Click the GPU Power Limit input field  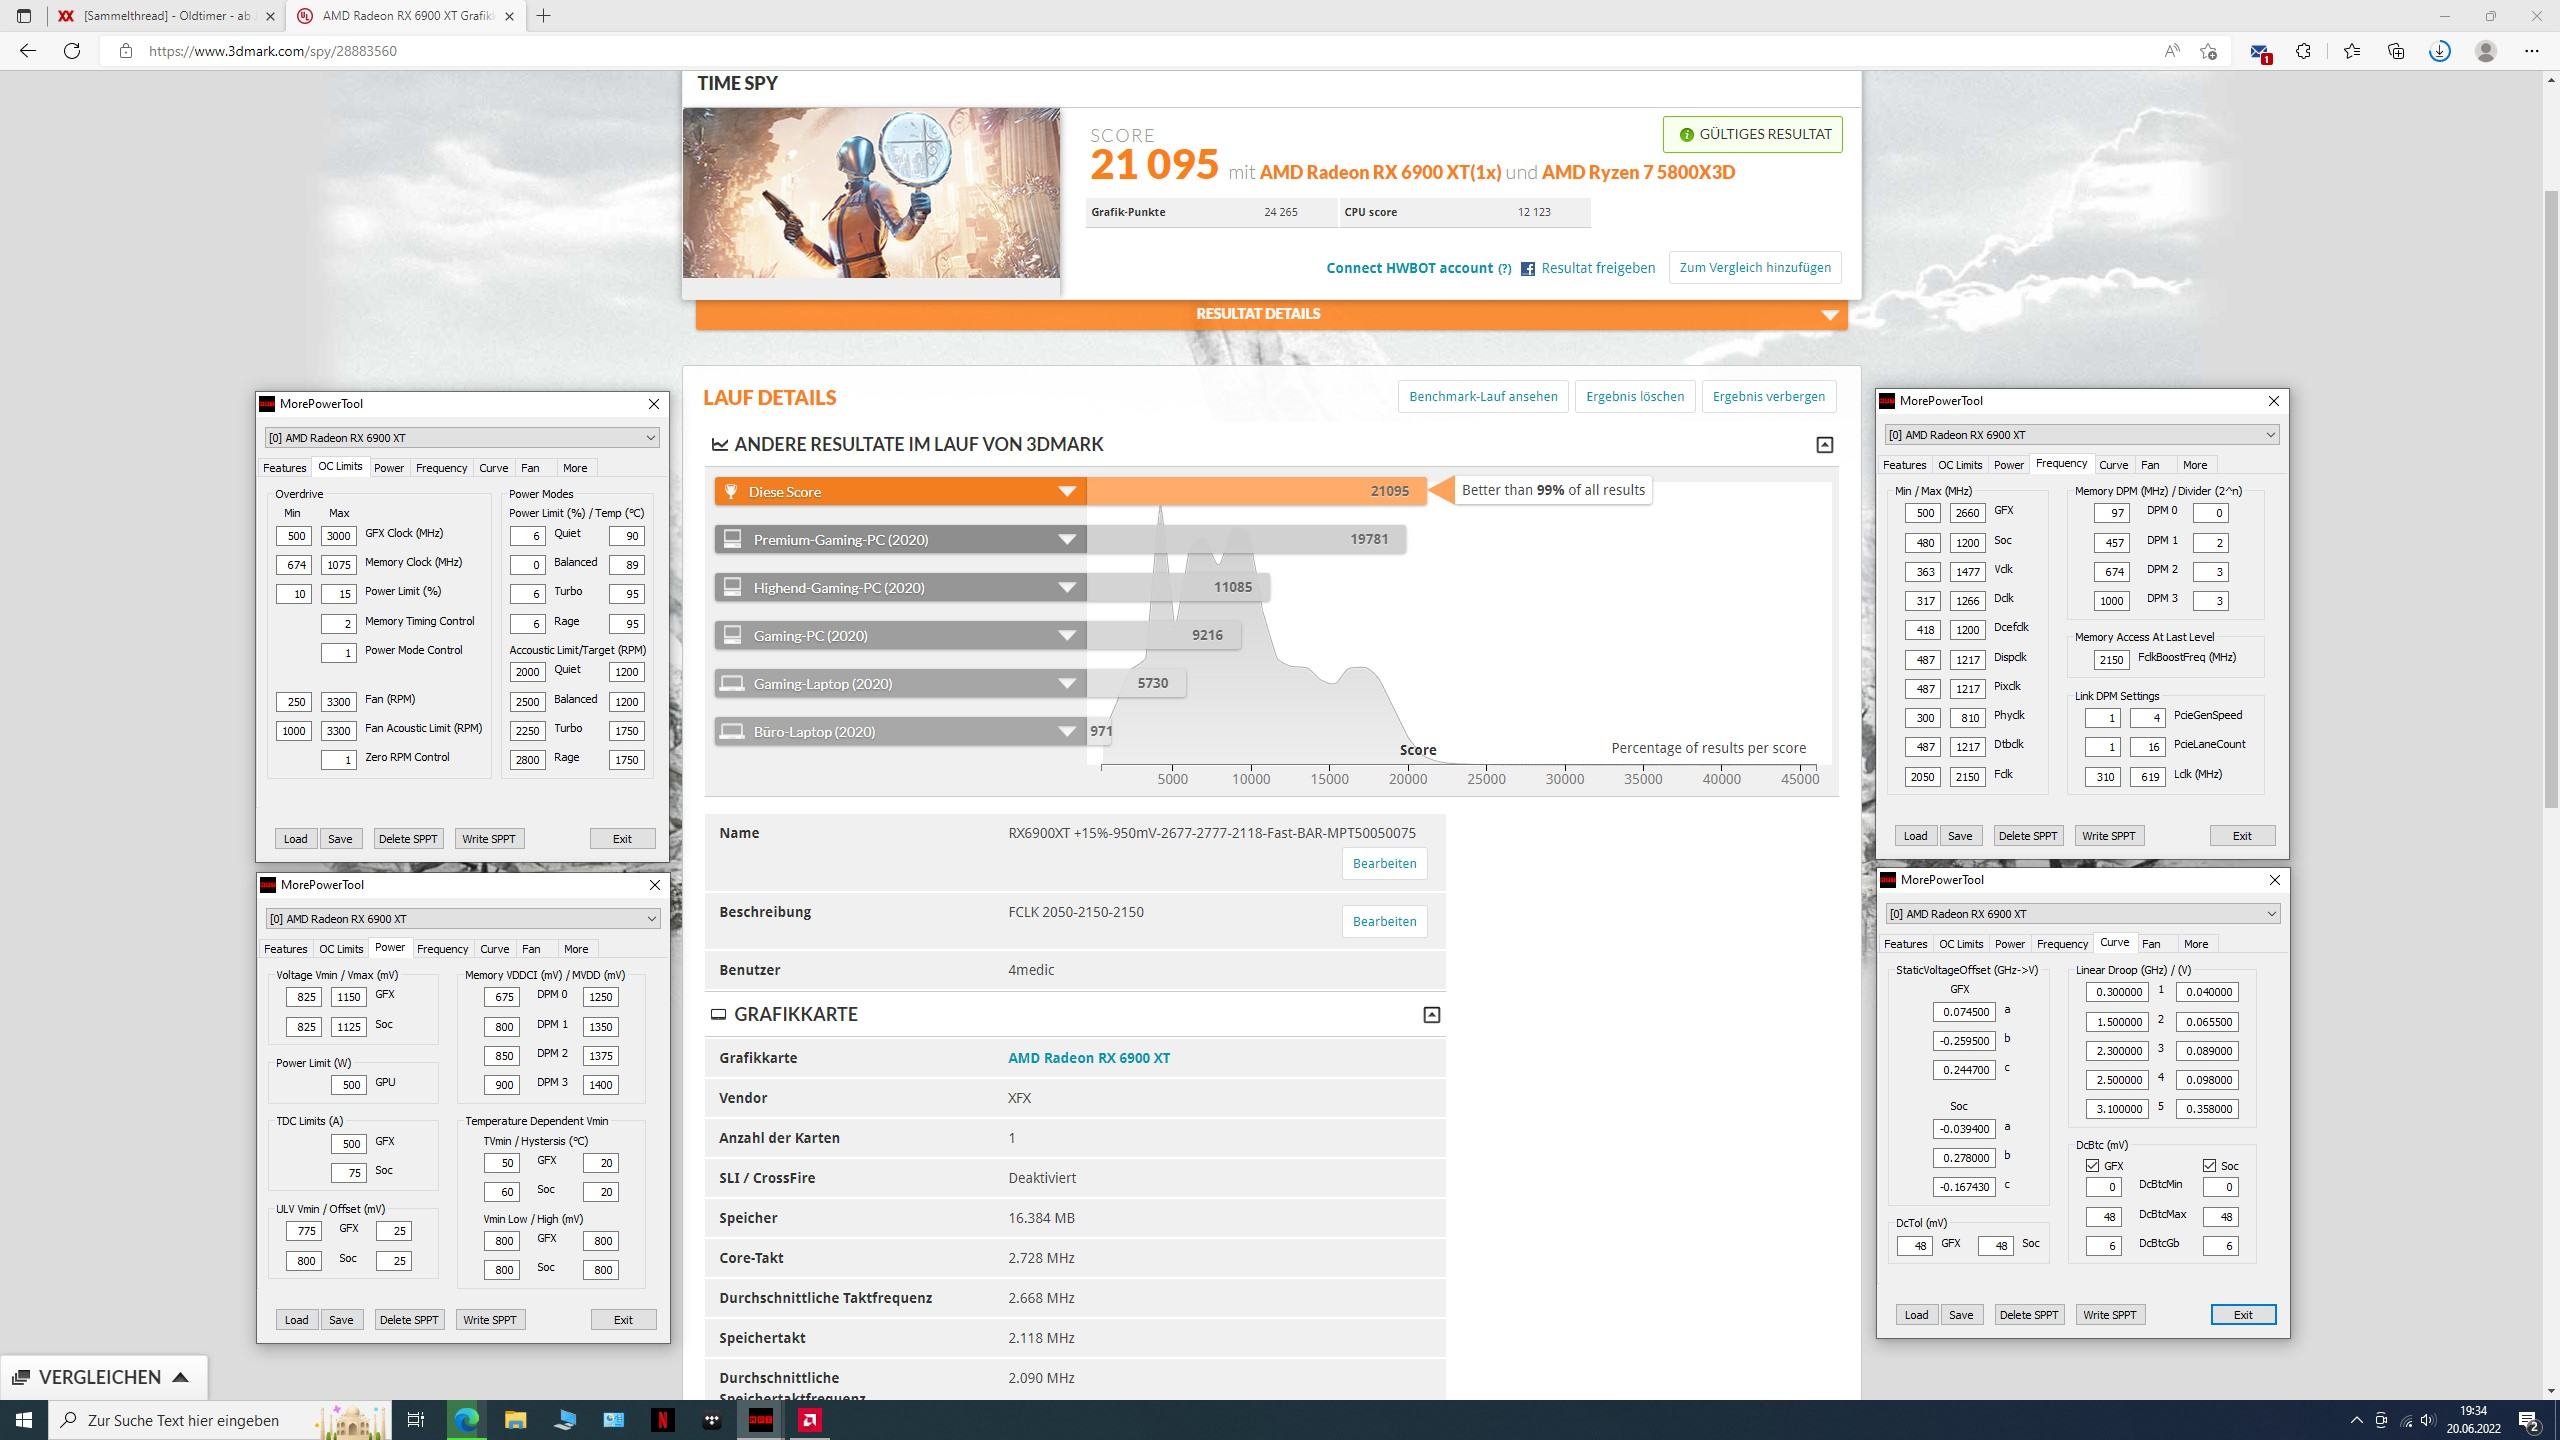tap(349, 1085)
